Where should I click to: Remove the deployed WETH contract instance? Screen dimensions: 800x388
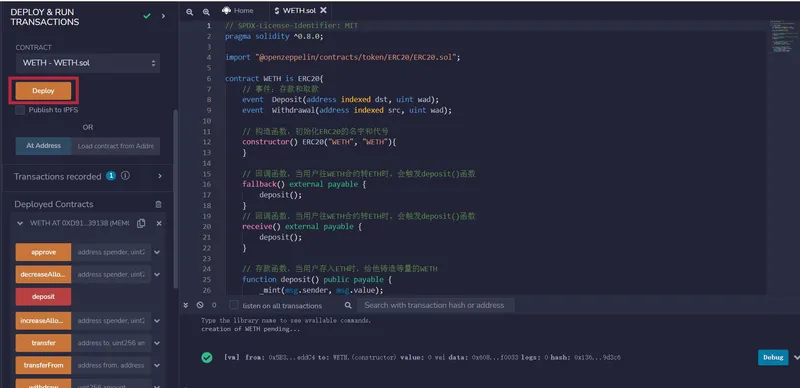159,224
